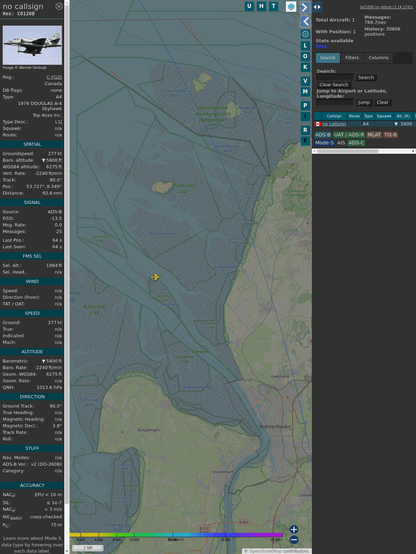Click the T map button
The image size is (416, 554).
[273, 6]
